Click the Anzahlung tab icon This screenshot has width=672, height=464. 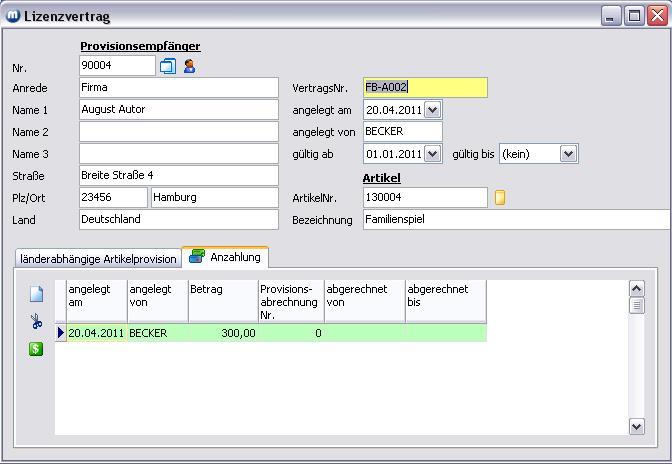pyautogui.click(x=197, y=257)
